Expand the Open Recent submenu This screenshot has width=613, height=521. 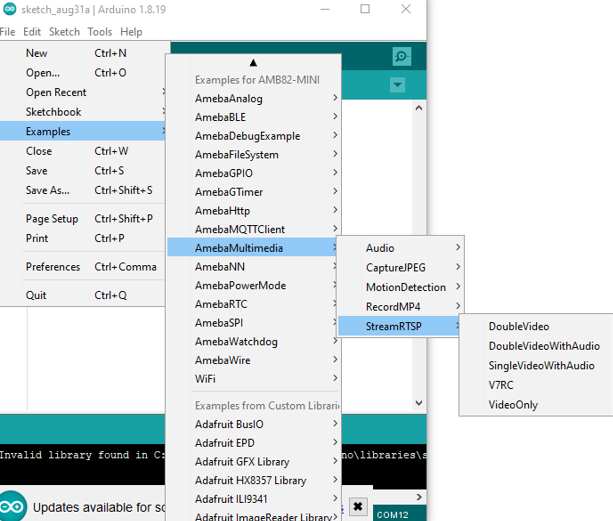(x=56, y=92)
